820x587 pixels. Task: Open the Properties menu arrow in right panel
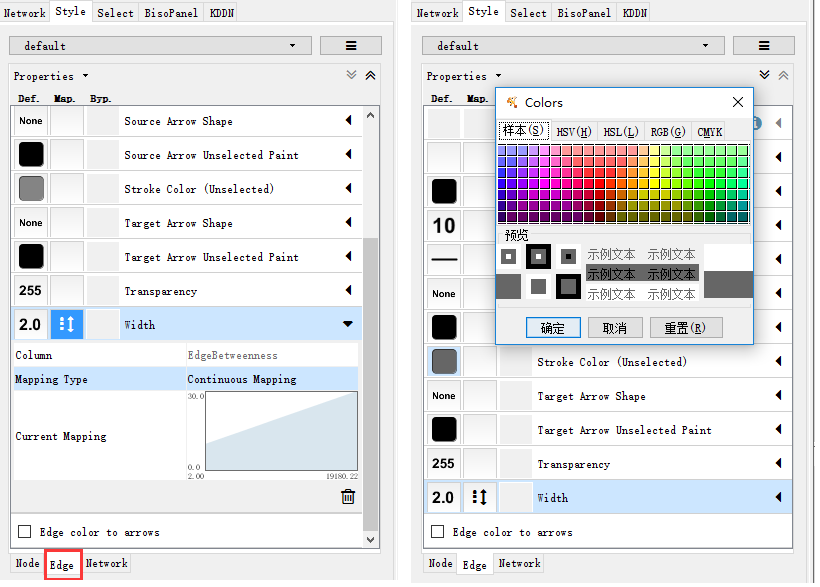tap(498, 76)
